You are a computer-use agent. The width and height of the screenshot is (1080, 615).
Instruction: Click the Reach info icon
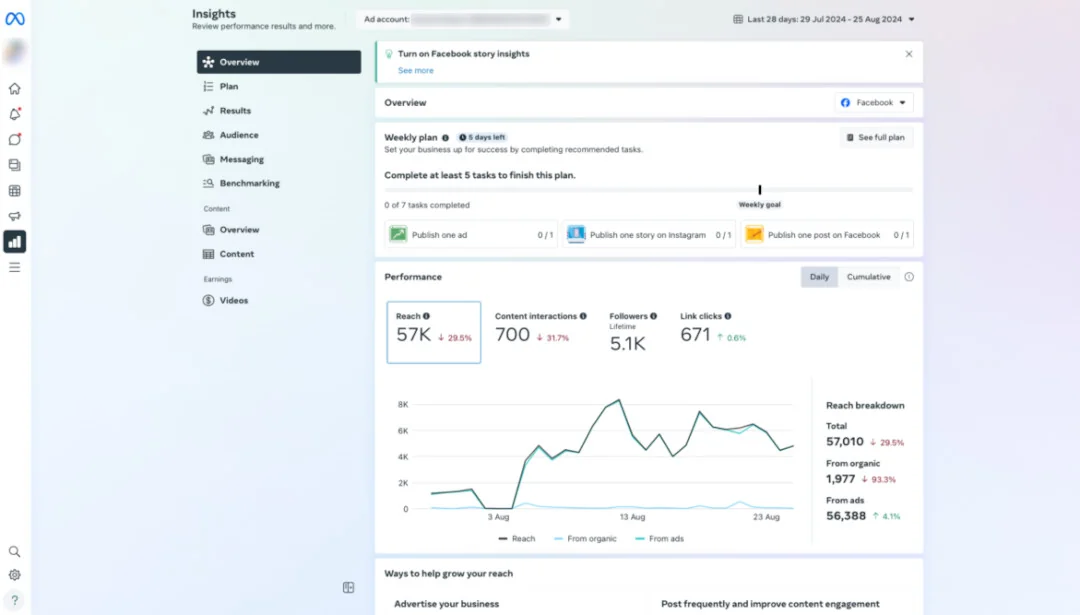coord(426,316)
